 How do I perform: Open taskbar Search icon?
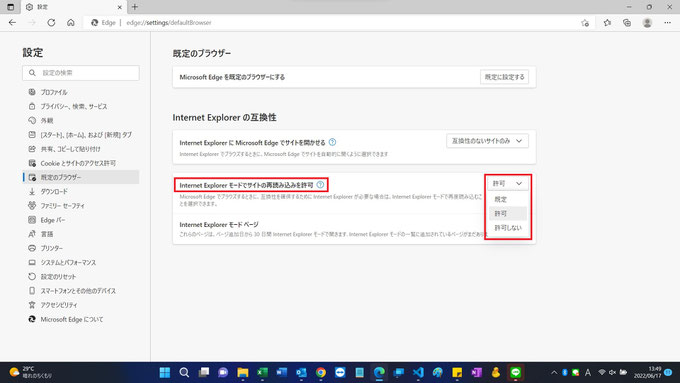click(x=184, y=372)
